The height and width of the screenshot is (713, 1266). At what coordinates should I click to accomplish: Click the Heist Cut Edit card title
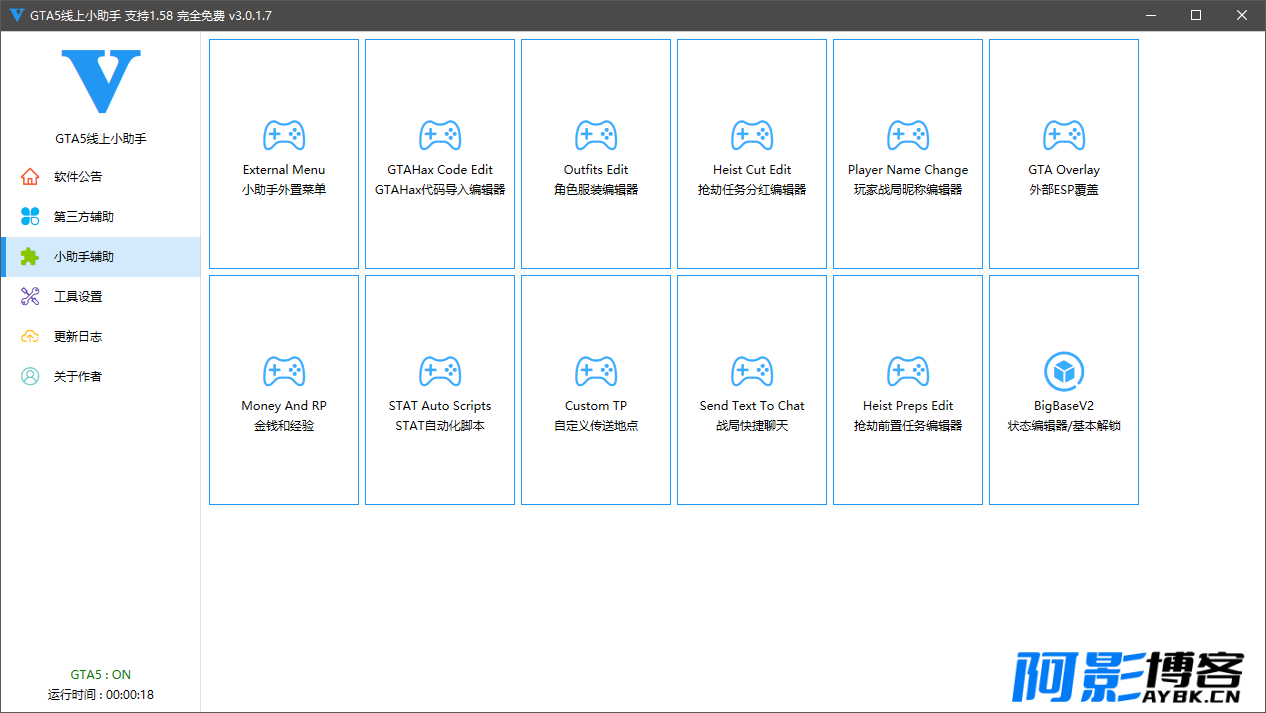tap(752, 170)
